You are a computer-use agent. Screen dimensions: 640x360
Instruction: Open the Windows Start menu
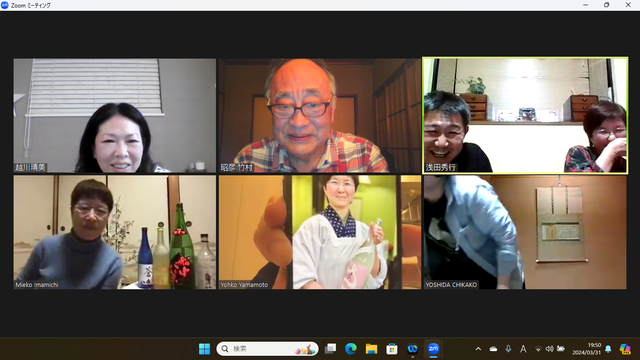[204, 349]
